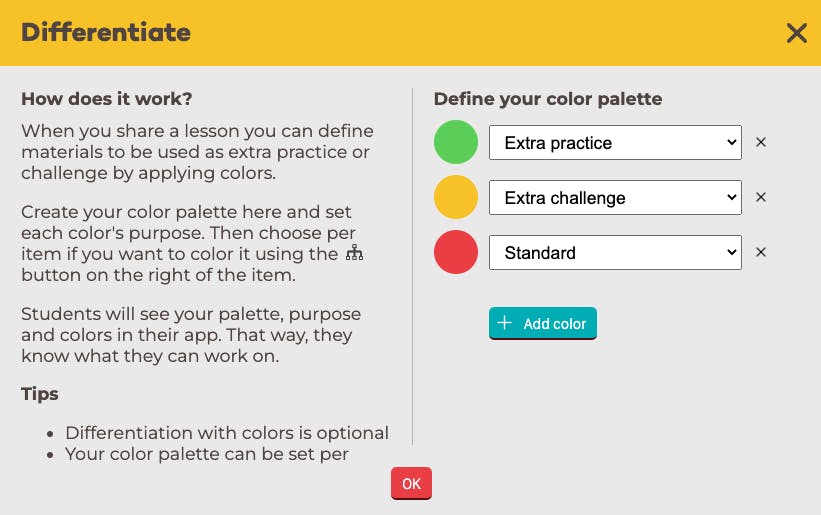Click the plus icon on Add color

click(505, 323)
